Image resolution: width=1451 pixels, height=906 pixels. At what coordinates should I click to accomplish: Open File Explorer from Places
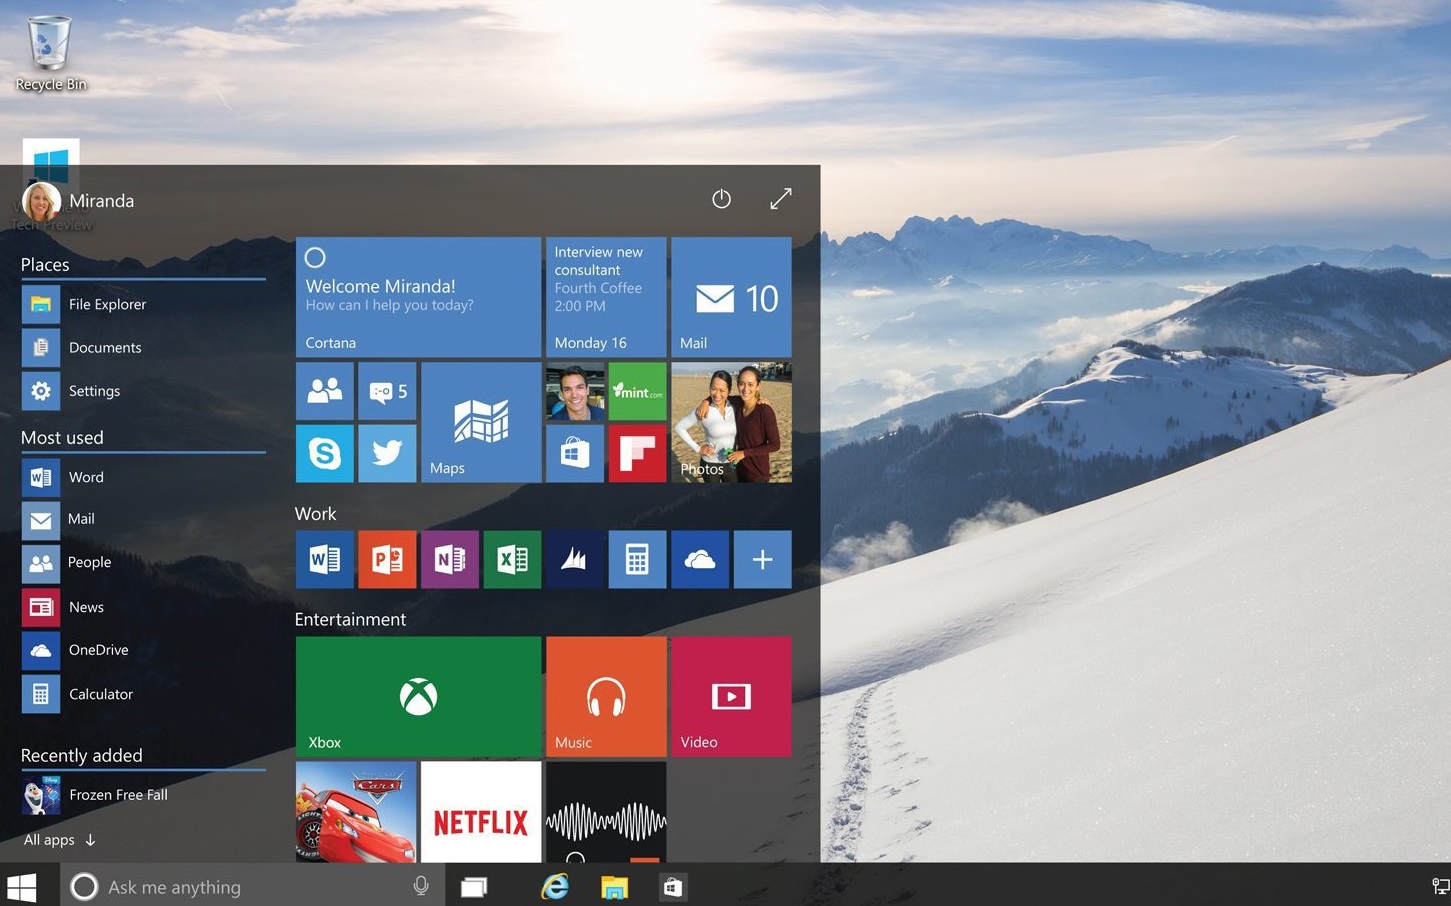pyautogui.click(x=143, y=304)
